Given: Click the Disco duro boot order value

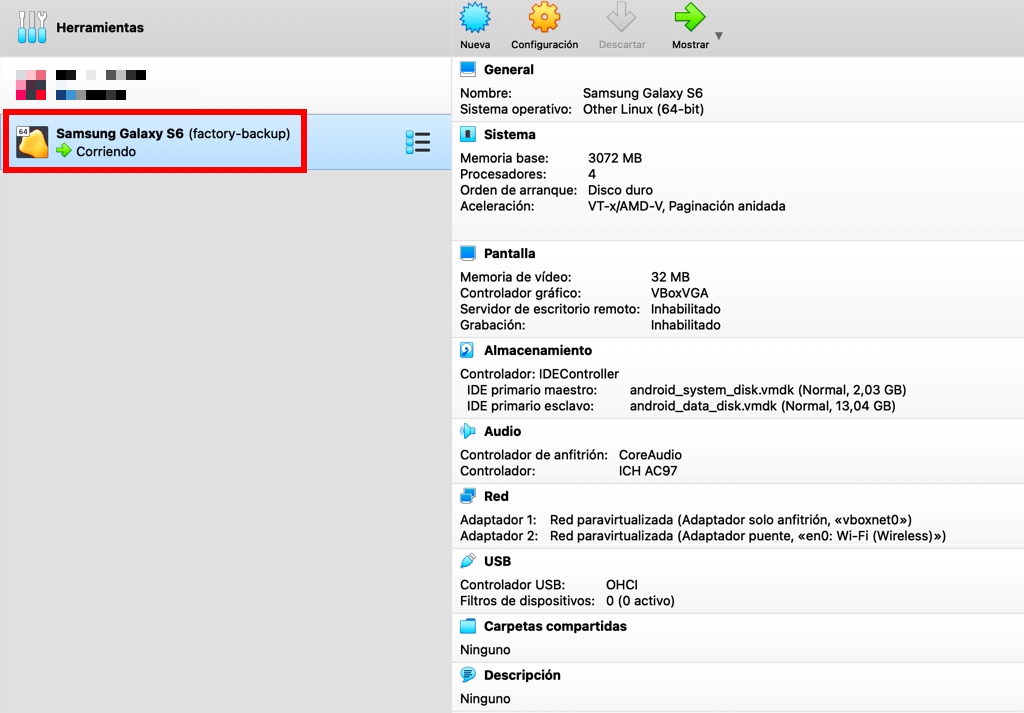Looking at the screenshot, I should tap(620, 190).
